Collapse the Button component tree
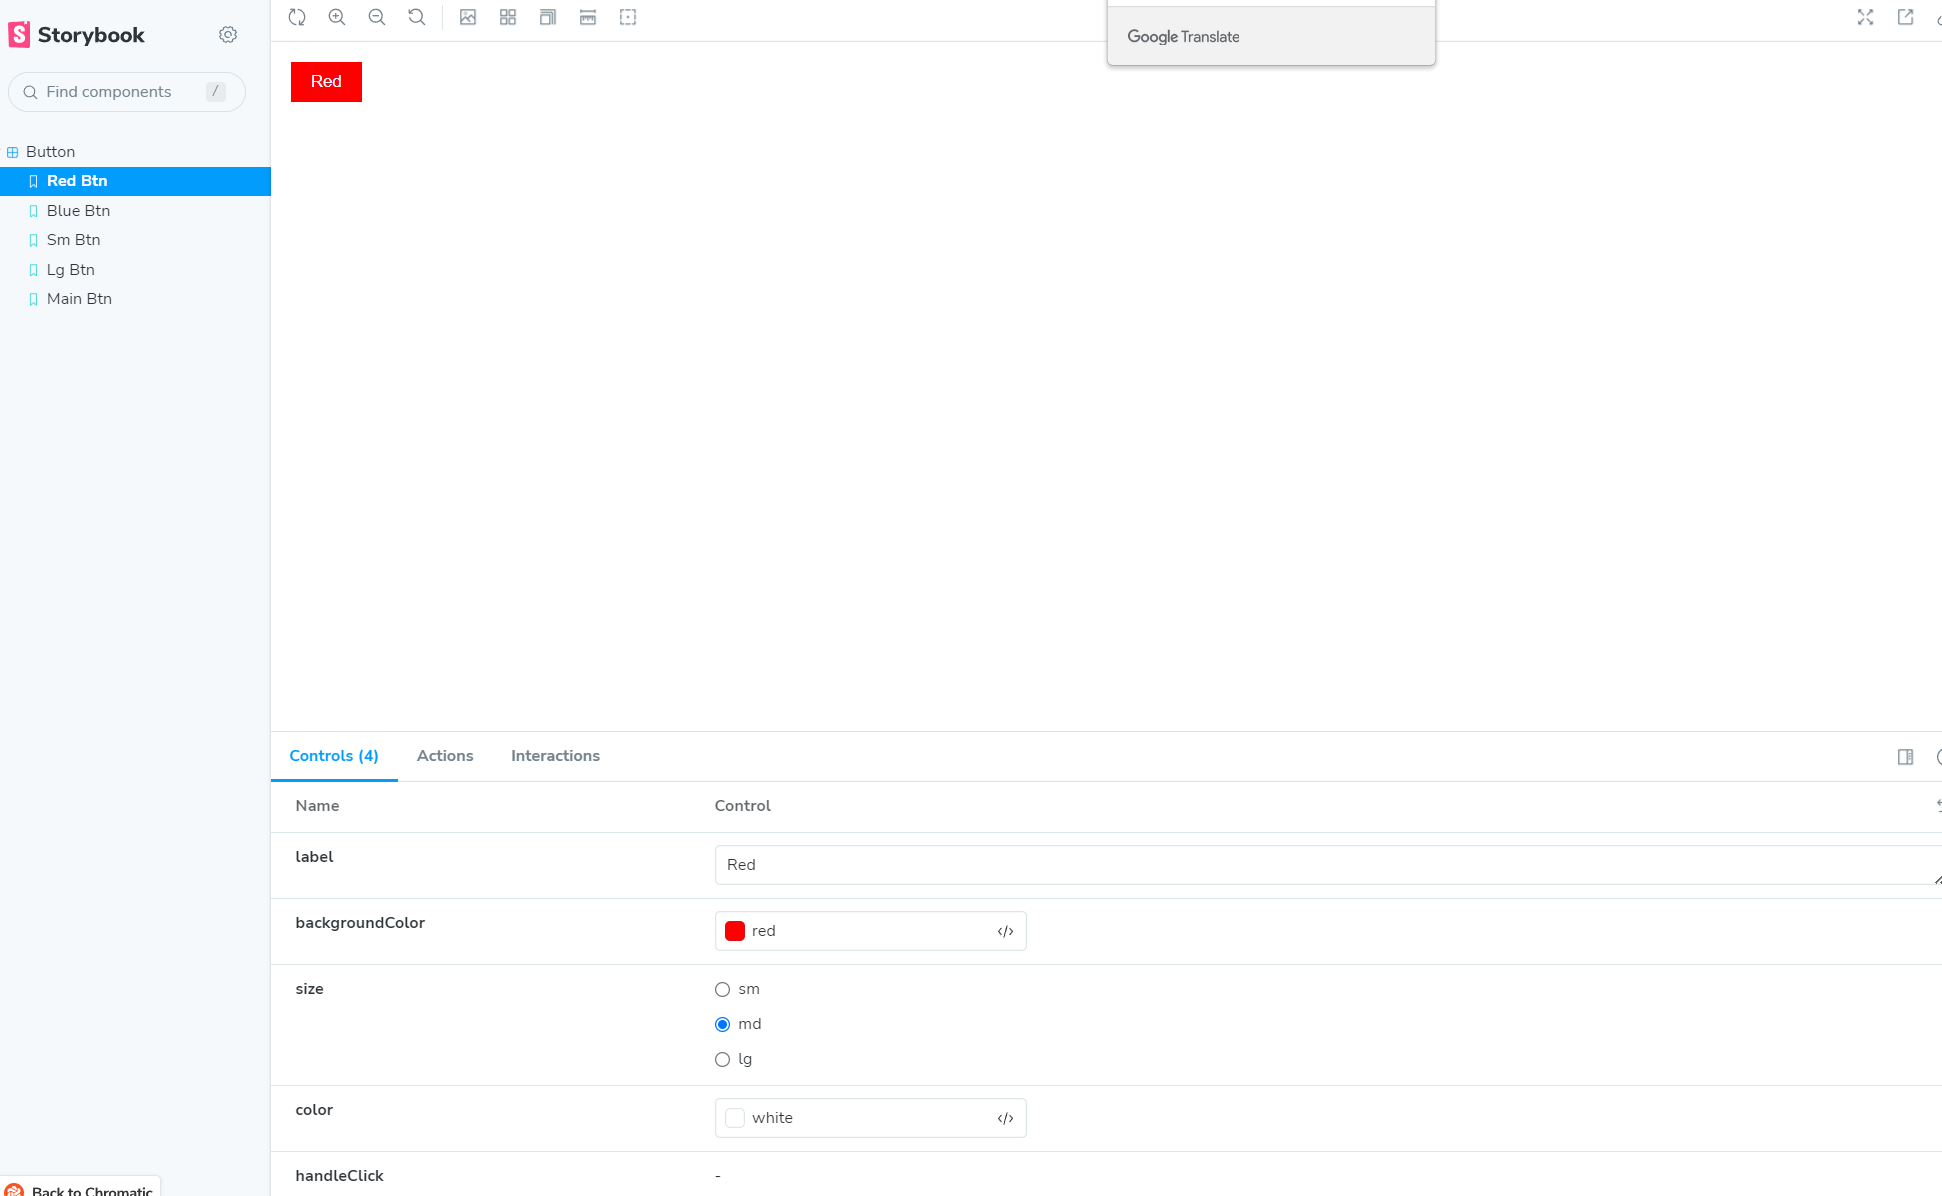1942x1196 pixels. point(49,152)
